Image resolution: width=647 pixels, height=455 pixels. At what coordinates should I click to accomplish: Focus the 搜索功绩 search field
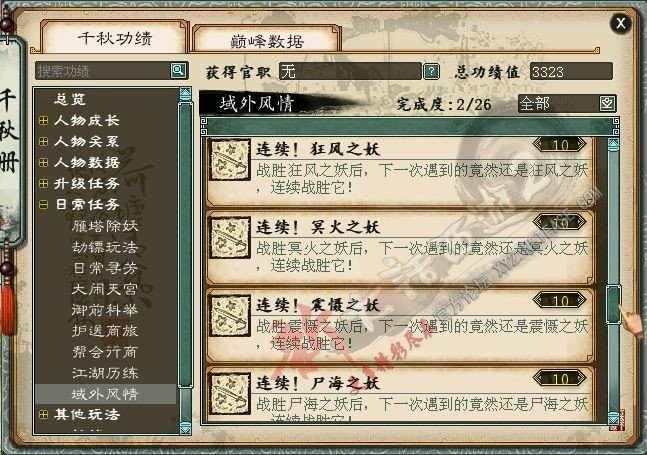pyautogui.click(x=103, y=71)
